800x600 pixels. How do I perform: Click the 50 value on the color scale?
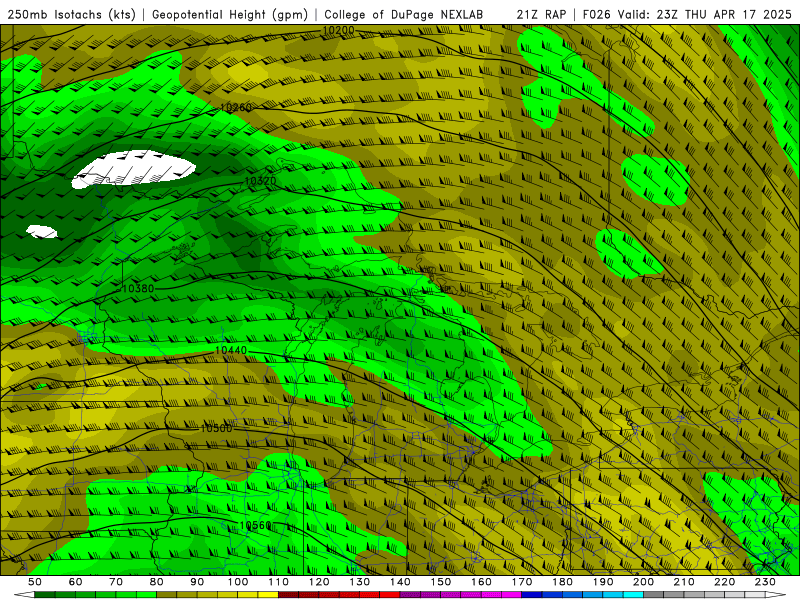click(35, 582)
